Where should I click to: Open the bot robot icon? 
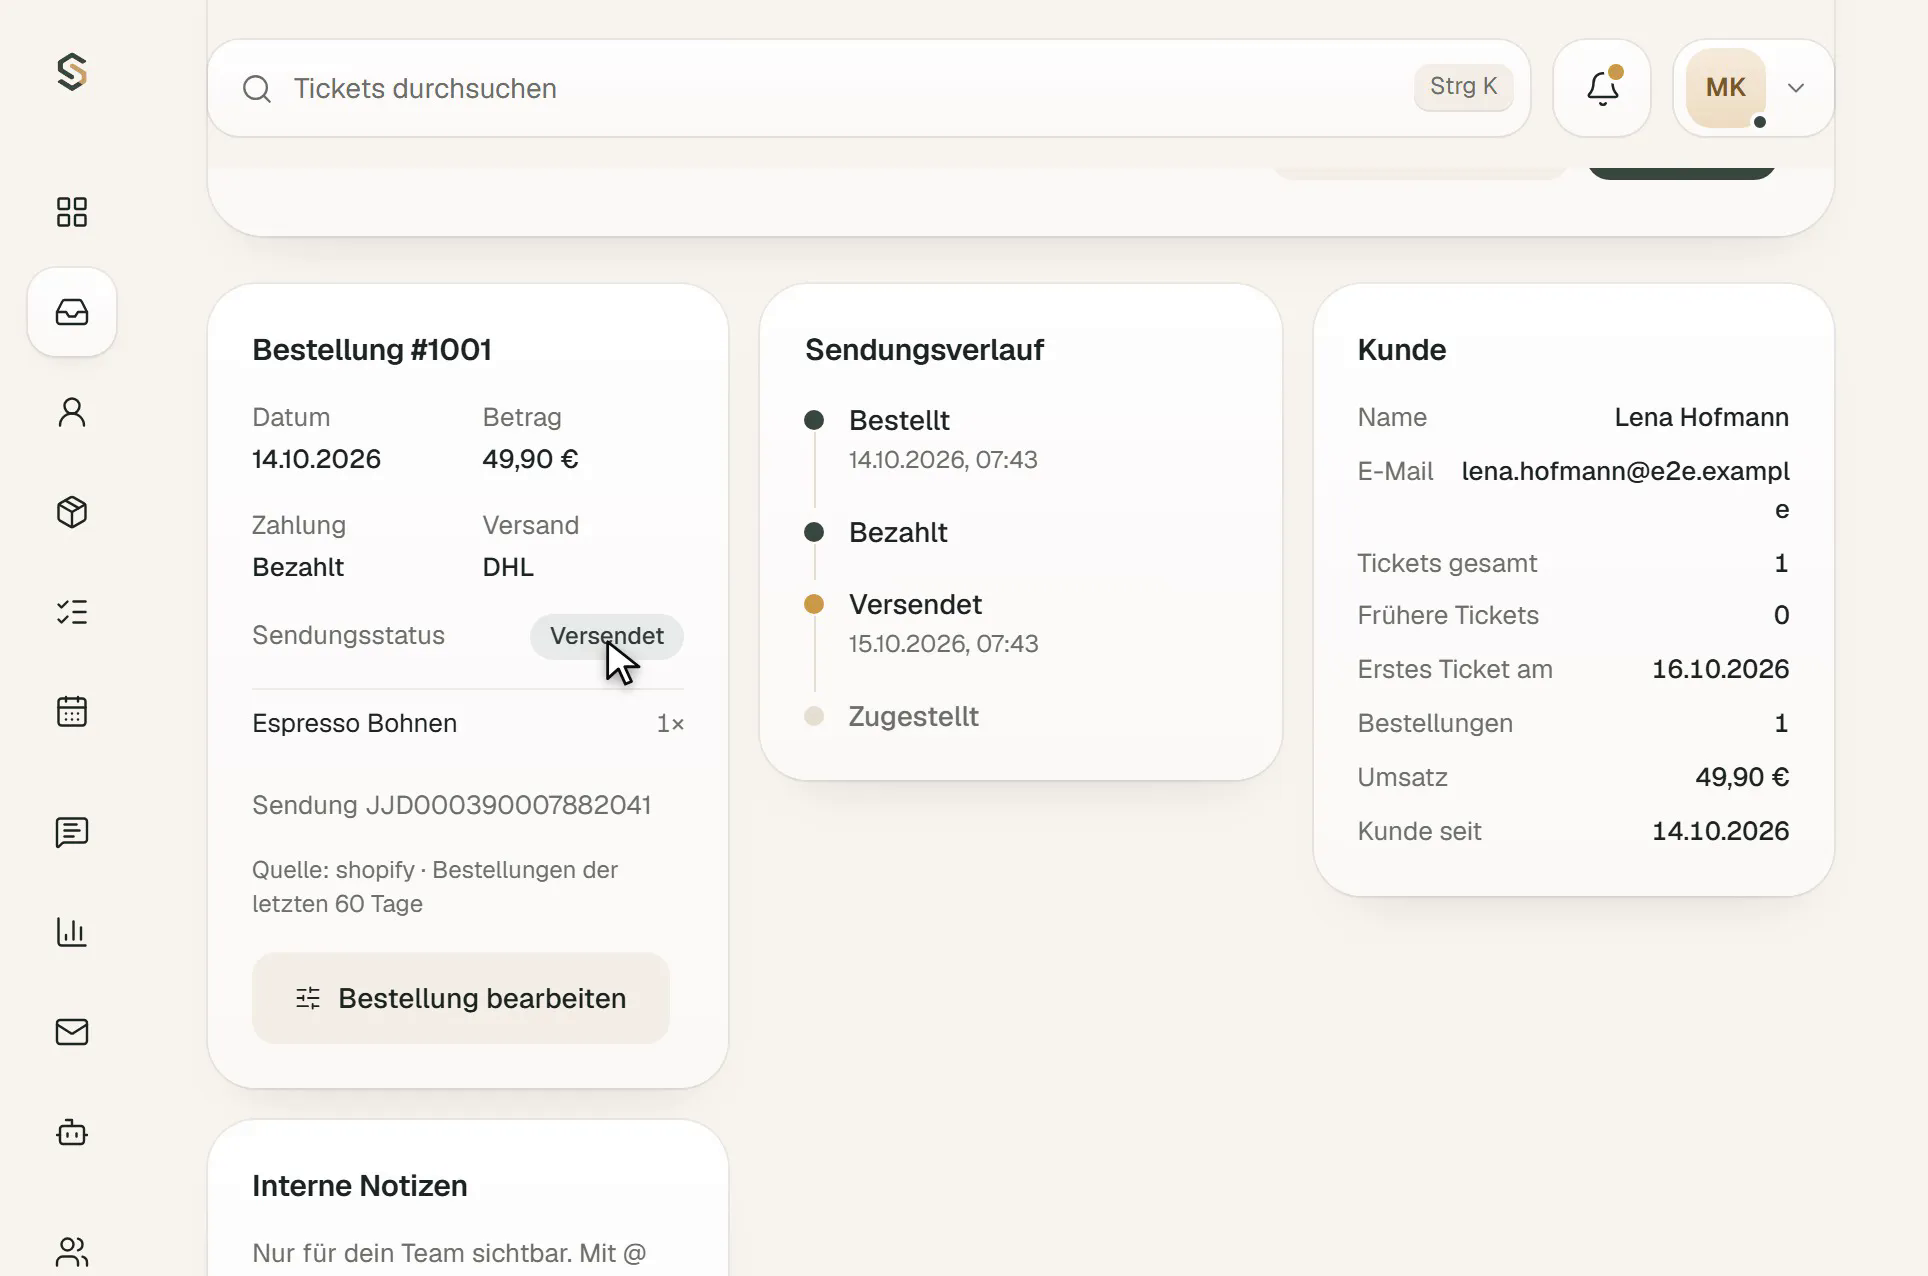coord(72,1132)
